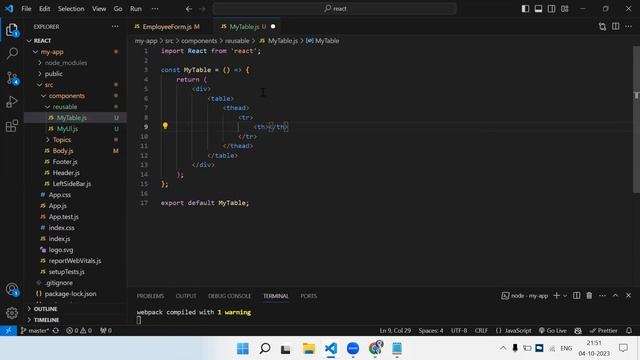Click the Prettier status item
Screen dimensions: 640x360
[x=603, y=331]
